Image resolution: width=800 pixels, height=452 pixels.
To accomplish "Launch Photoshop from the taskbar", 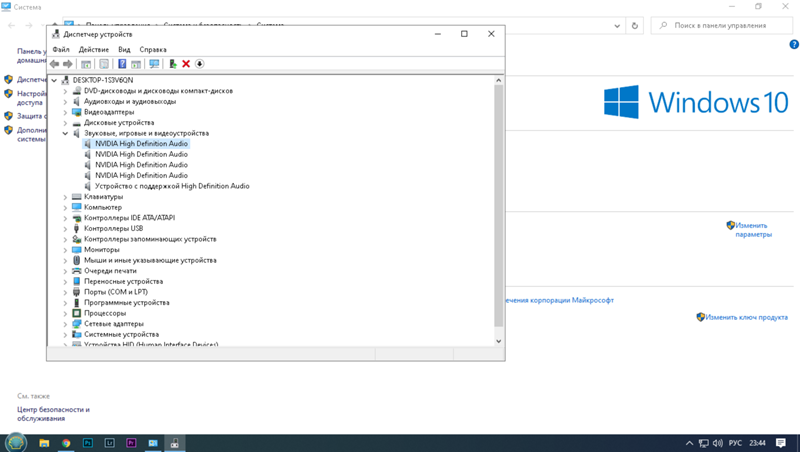I will 88,443.
